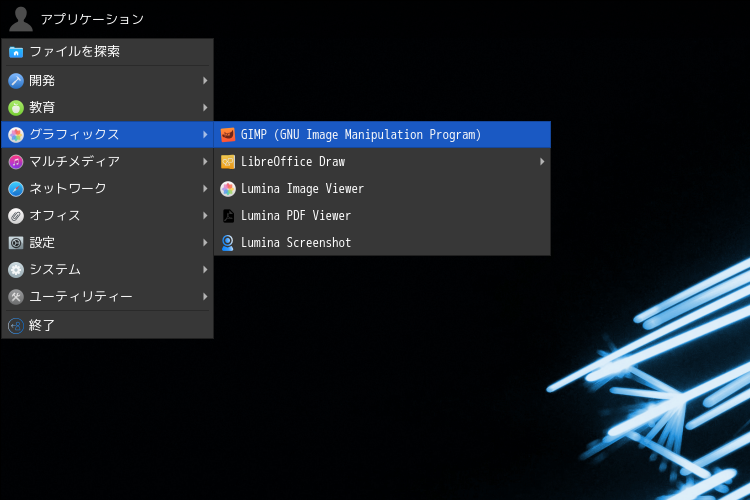This screenshot has width=750, height=500.
Task: Click the user silhouette icon beside アプリケーション
Action: (21, 19)
